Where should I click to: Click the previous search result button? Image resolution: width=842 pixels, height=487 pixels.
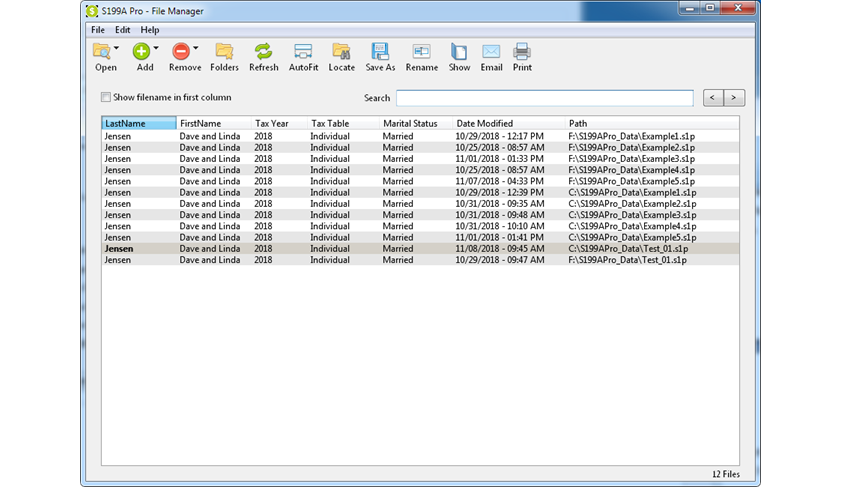713,98
